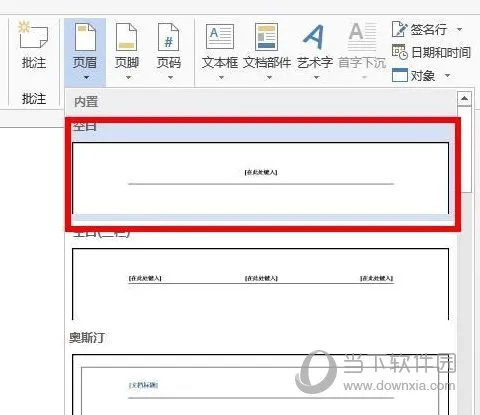This screenshot has height=415, width=480.
Task: Expand the 对象 dropdown arrow
Action: click(448, 76)
